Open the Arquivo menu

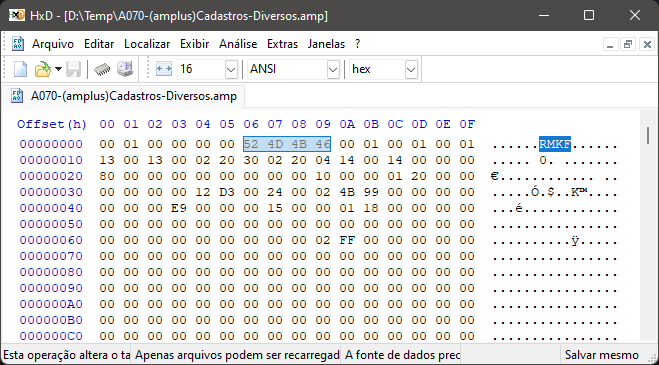pos(53,44)
